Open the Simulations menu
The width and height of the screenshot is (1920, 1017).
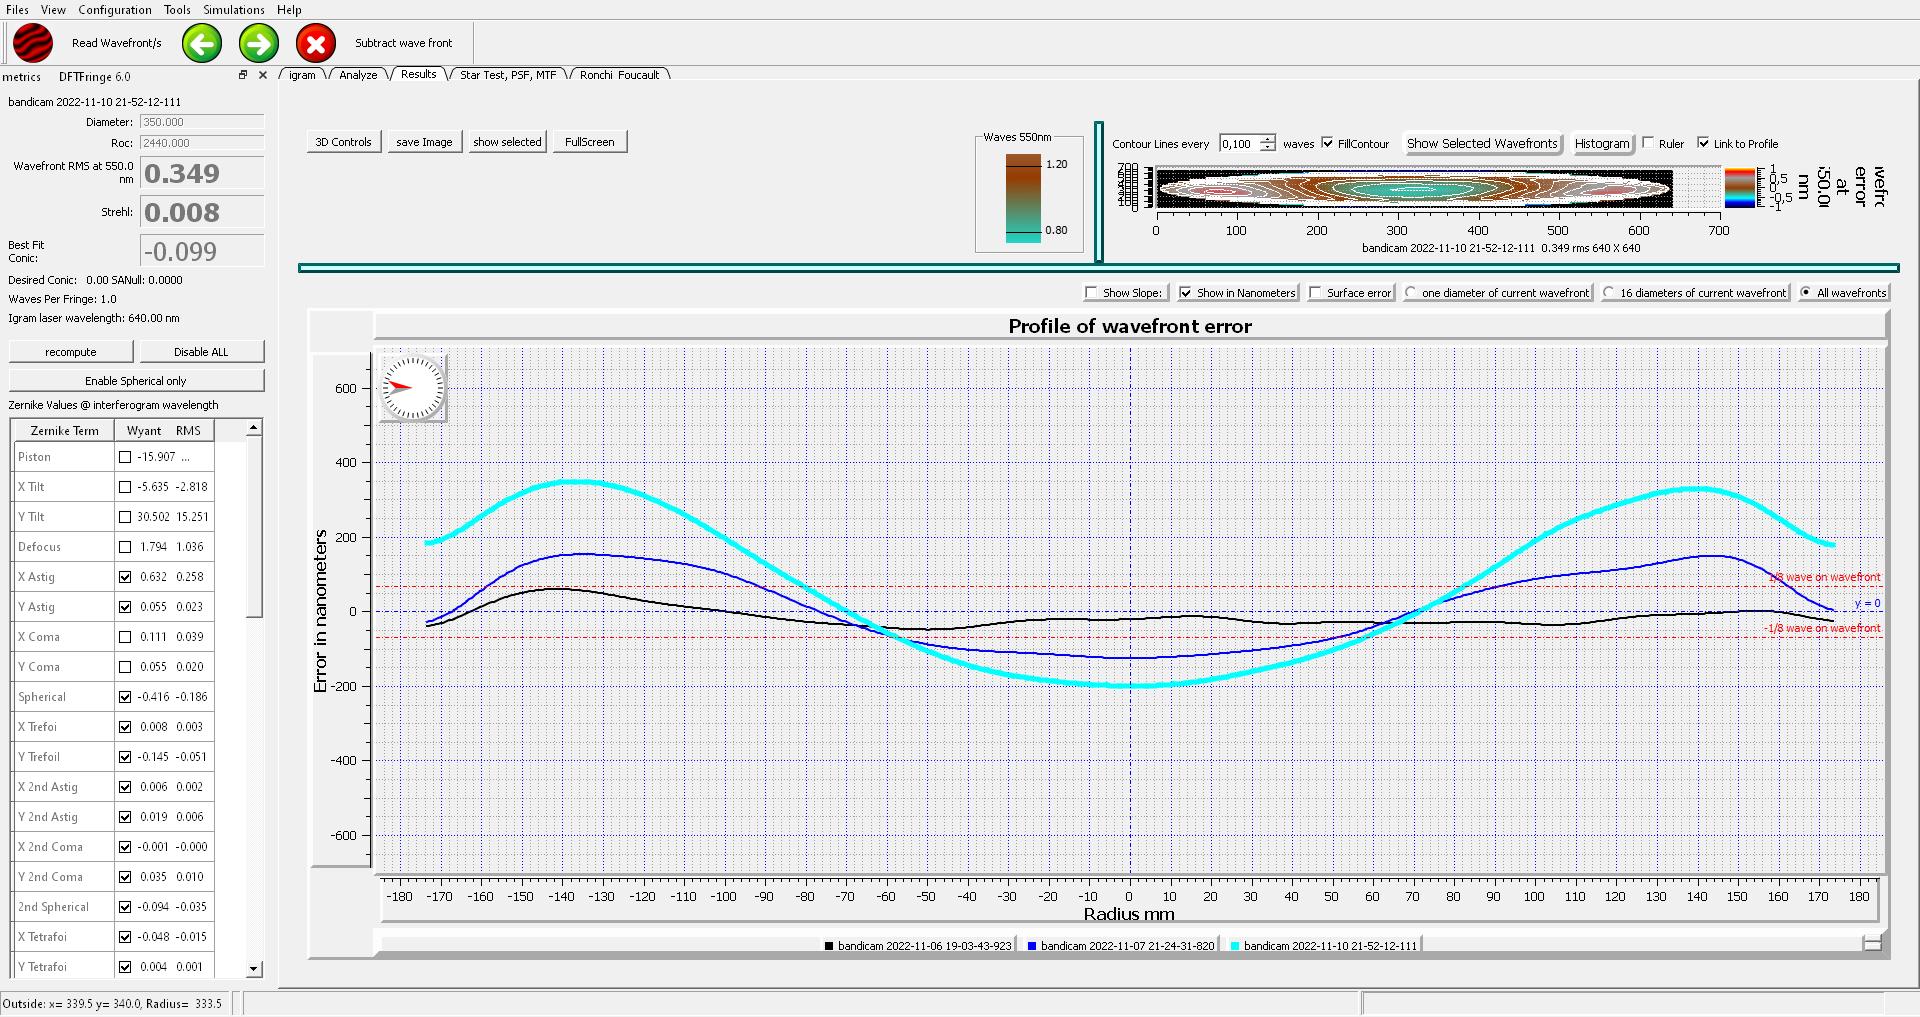pyautogui.click(x=233, y=10)
